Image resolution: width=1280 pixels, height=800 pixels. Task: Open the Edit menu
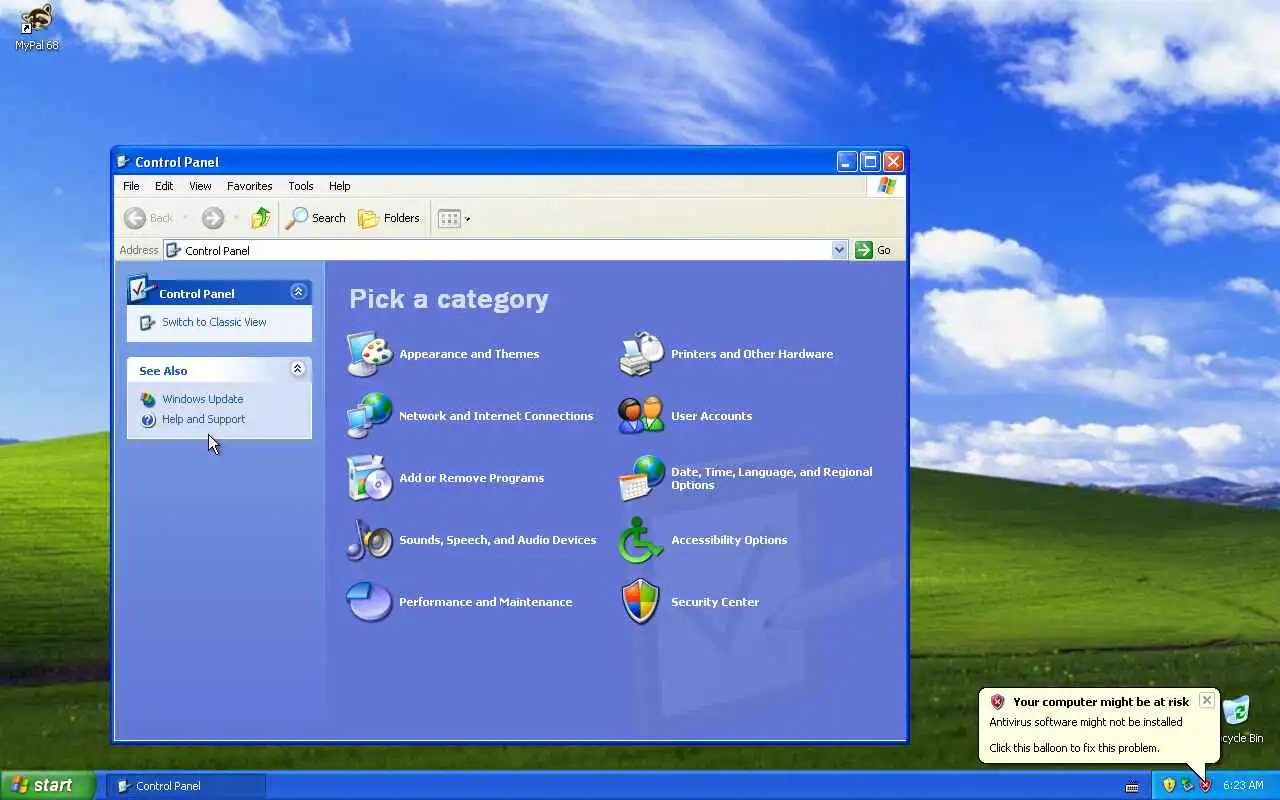164,186
